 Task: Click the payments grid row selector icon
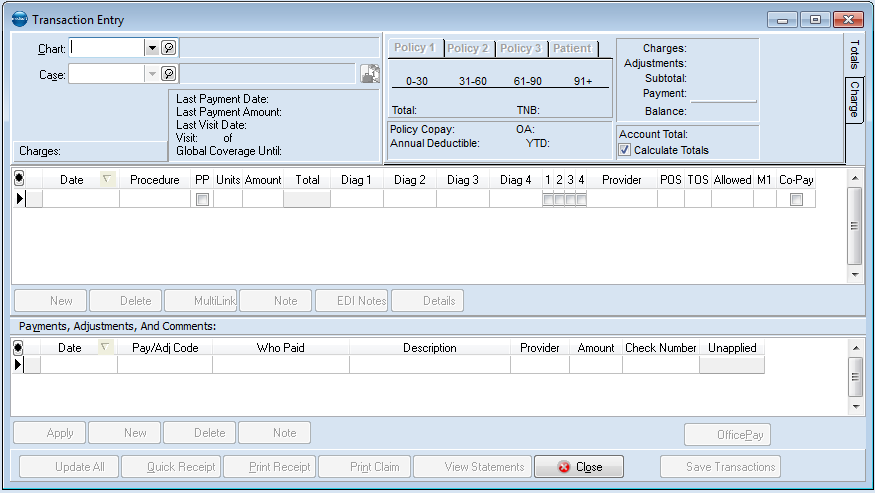(18, 347)
